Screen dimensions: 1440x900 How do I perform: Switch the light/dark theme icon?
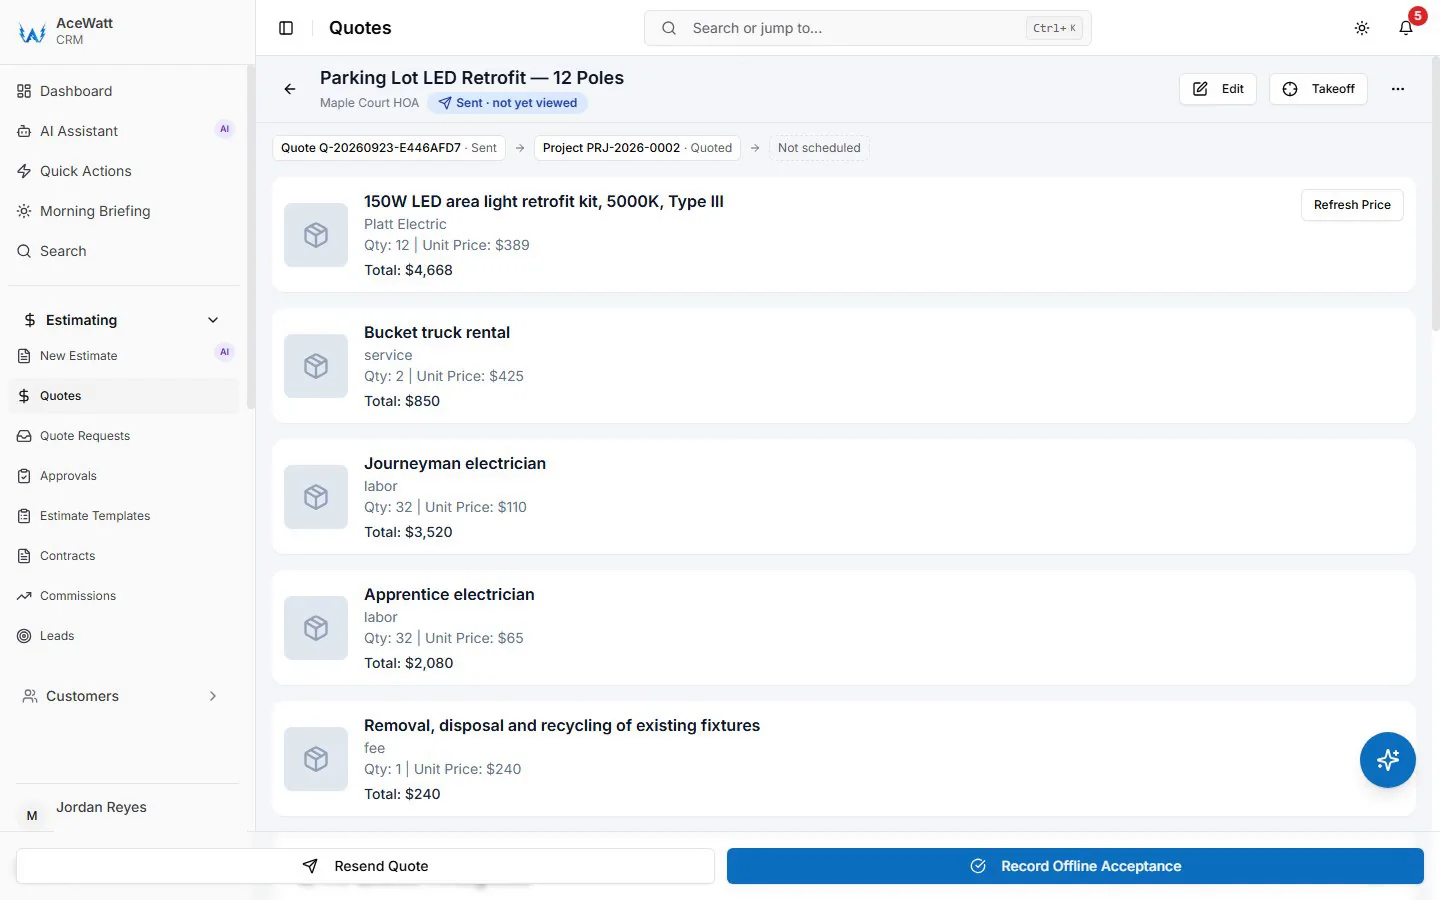coord(1362,28)
